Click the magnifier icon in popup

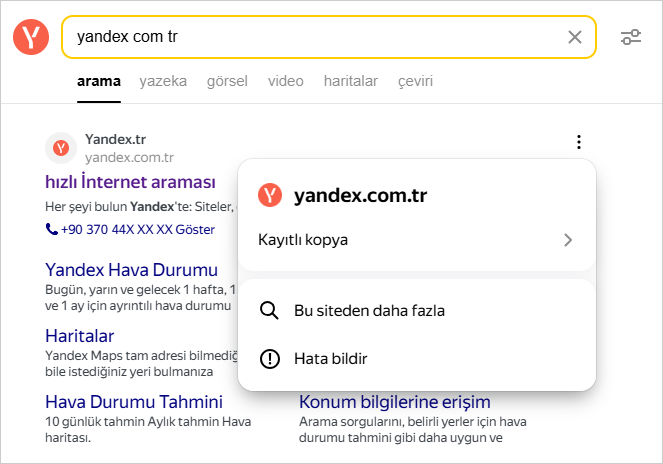click(268, 310)
